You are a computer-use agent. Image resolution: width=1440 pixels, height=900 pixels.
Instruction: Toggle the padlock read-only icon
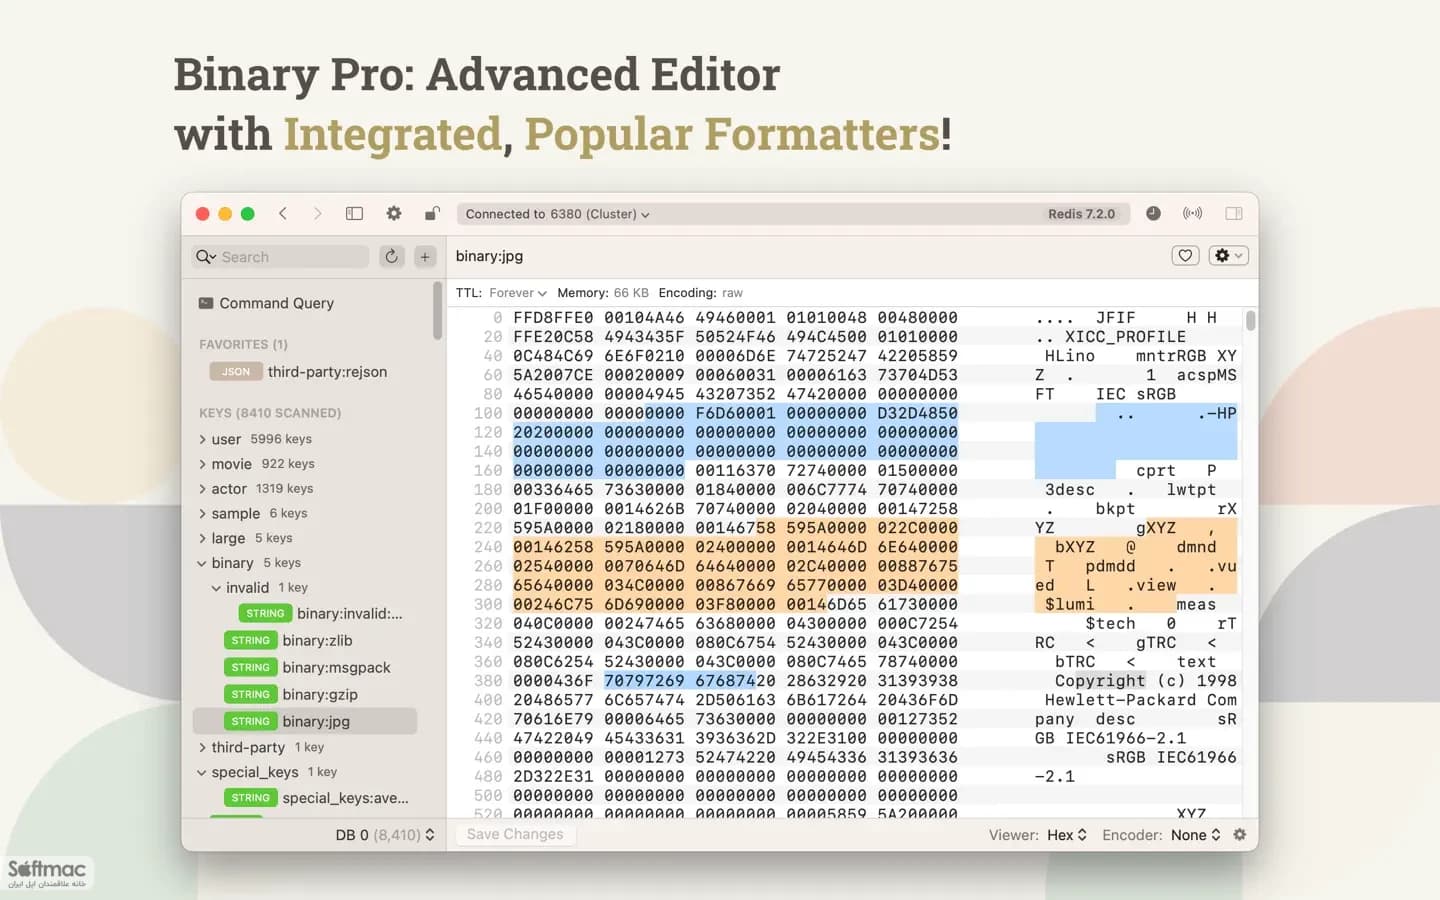tap(432, 213)
